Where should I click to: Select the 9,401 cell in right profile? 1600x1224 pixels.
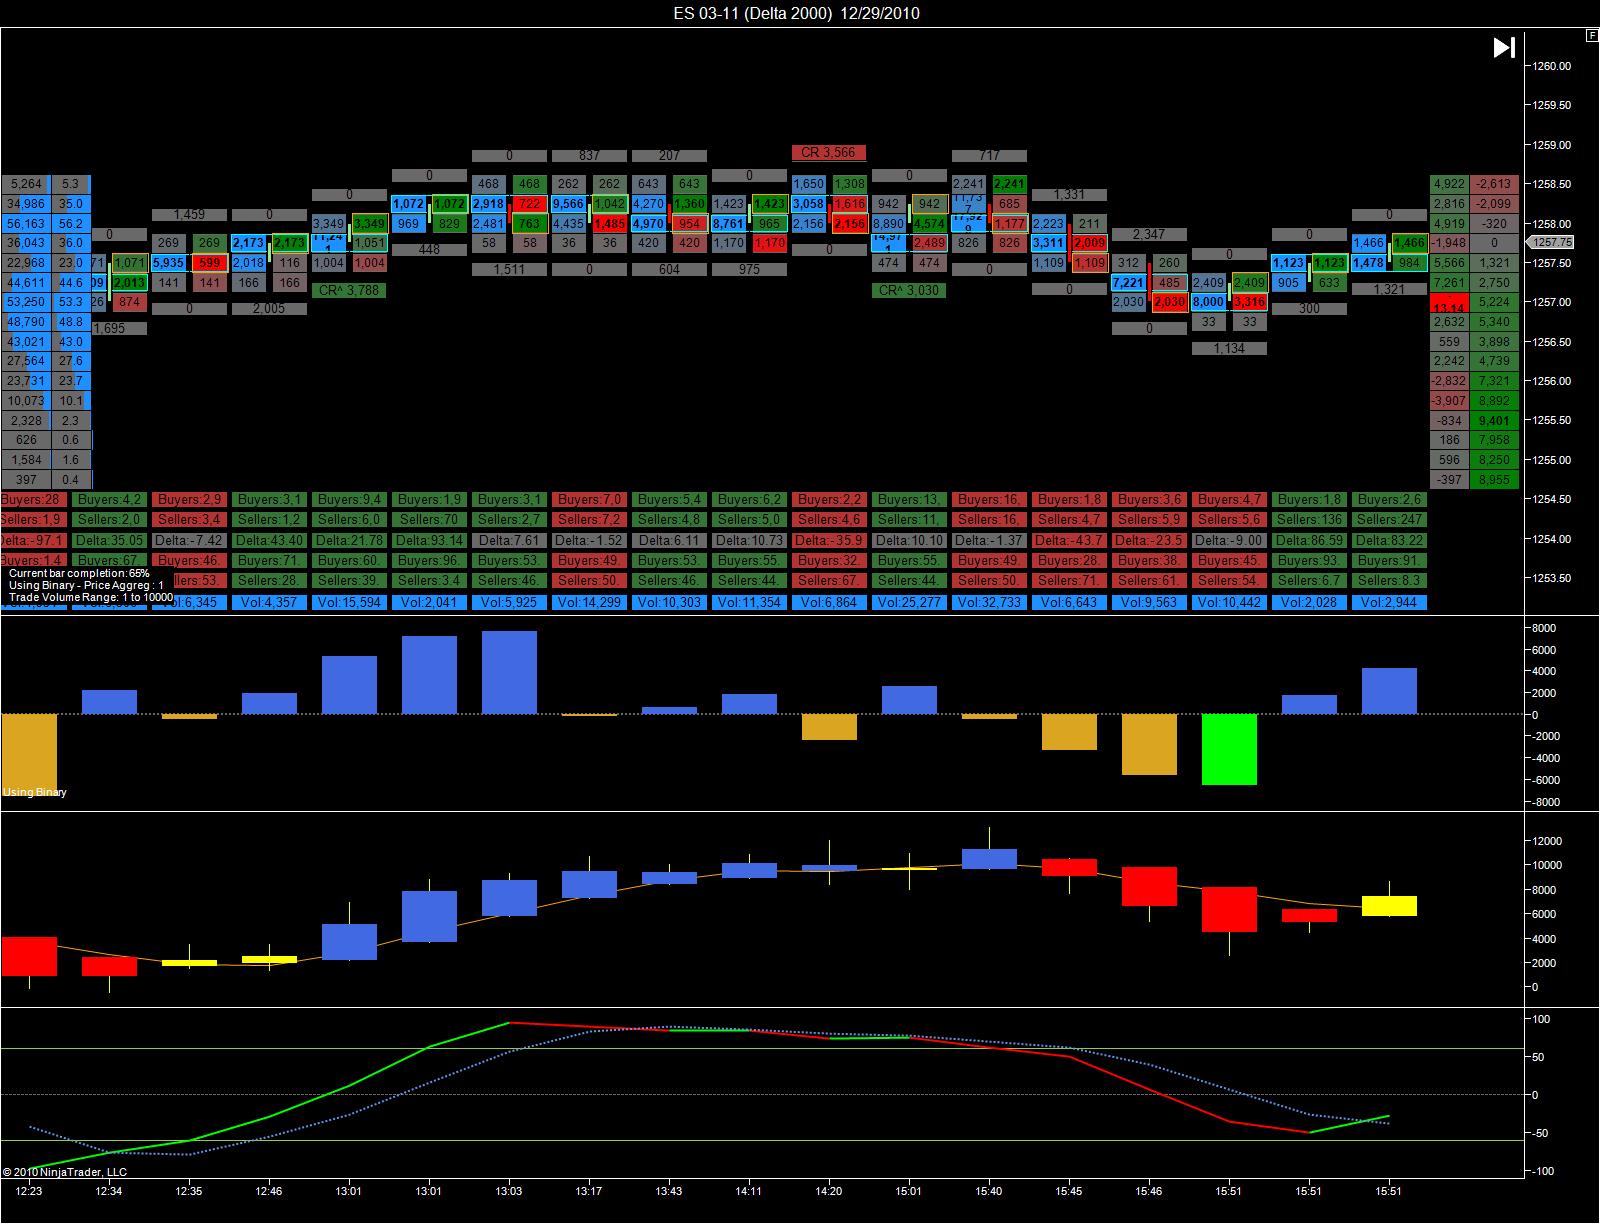(x=1494, y=420)
